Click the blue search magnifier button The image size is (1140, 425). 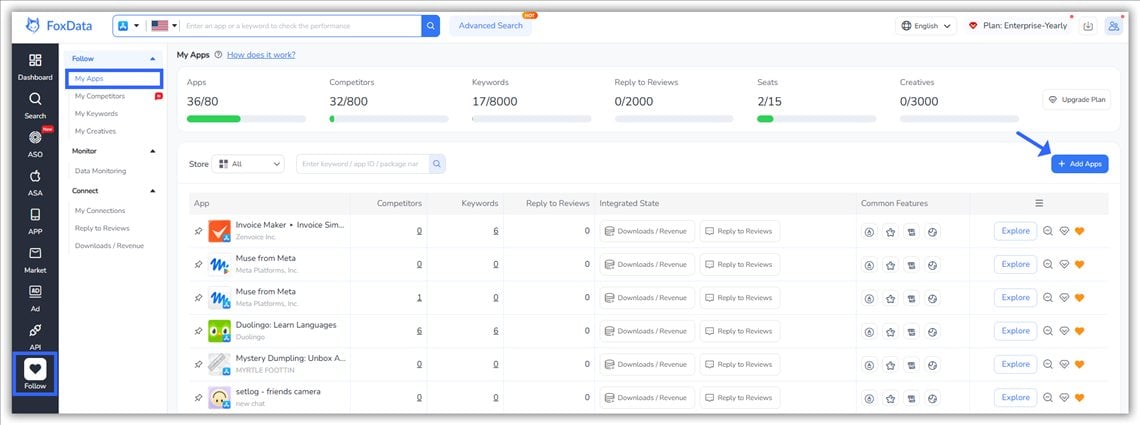tap(430, 25)
